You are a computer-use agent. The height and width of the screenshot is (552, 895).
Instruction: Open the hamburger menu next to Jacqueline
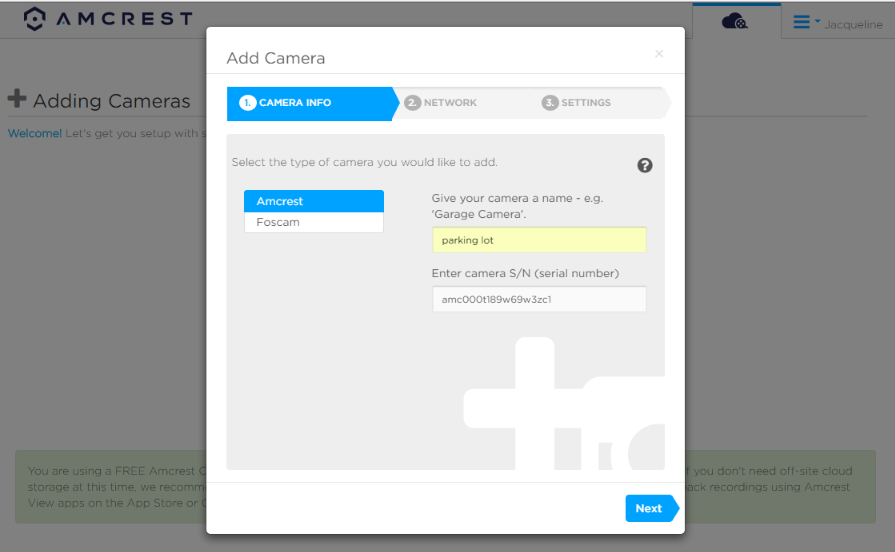click(x=806, y=22)
